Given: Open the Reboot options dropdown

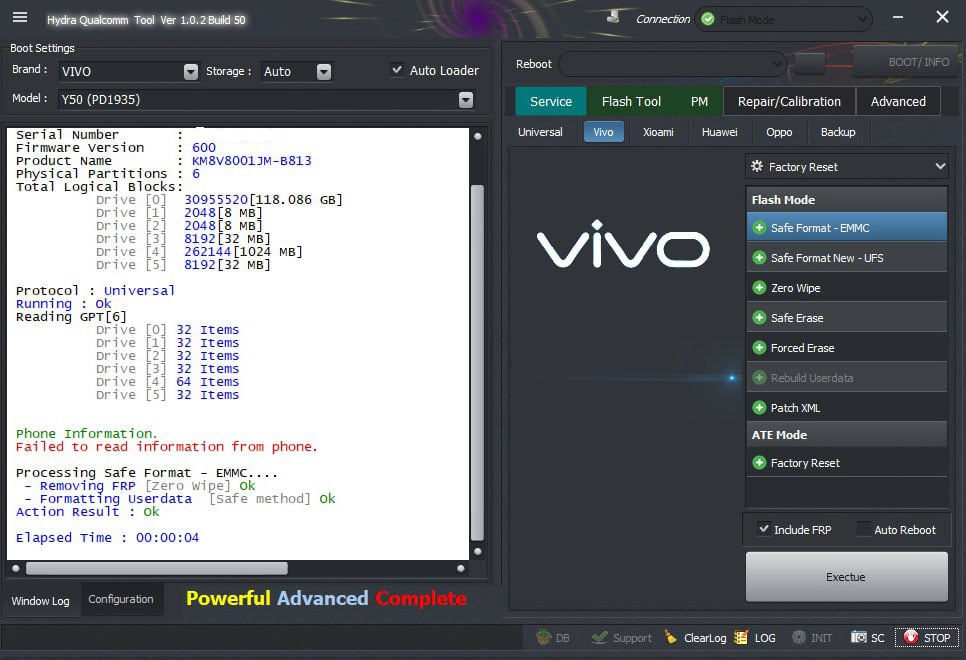Looking at the screenshot, I should [x=673, y=63].
